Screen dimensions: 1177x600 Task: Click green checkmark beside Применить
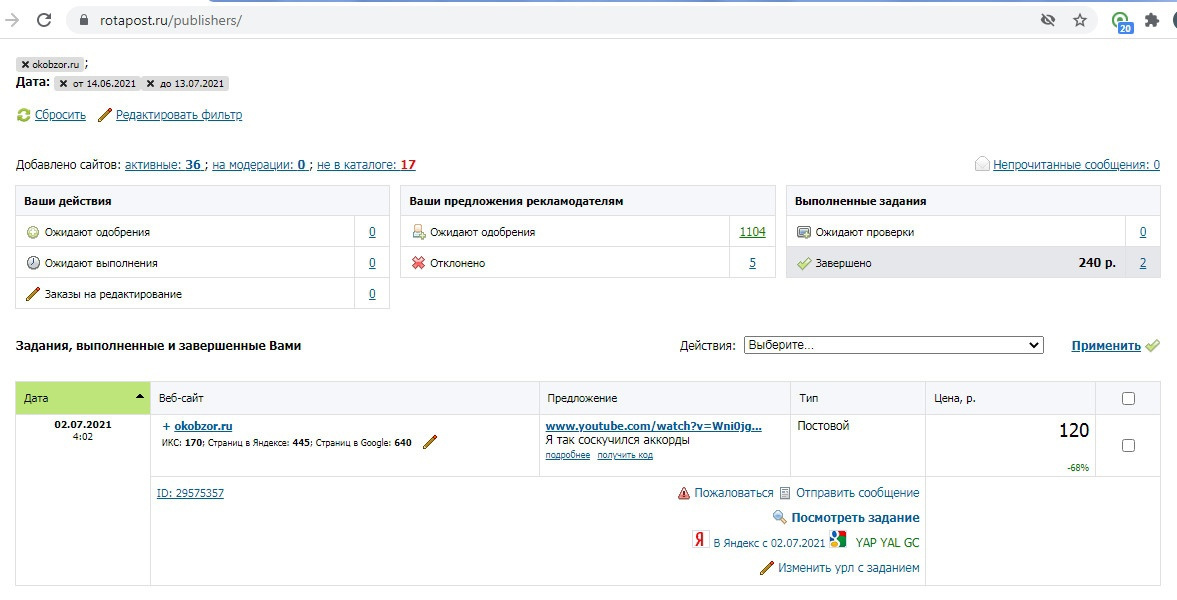[1152, 345]
